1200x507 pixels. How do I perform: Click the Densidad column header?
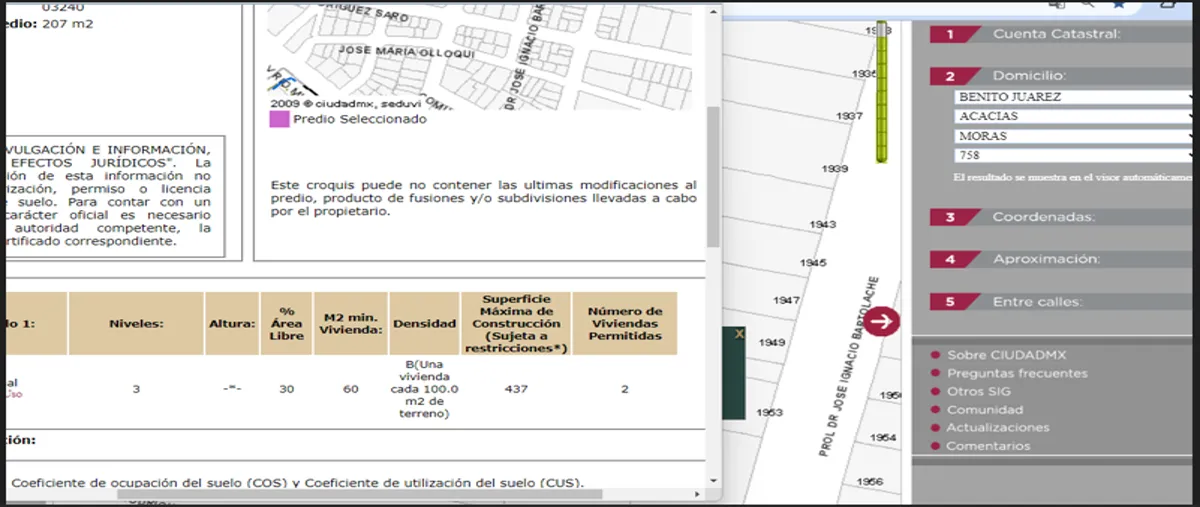424,324
